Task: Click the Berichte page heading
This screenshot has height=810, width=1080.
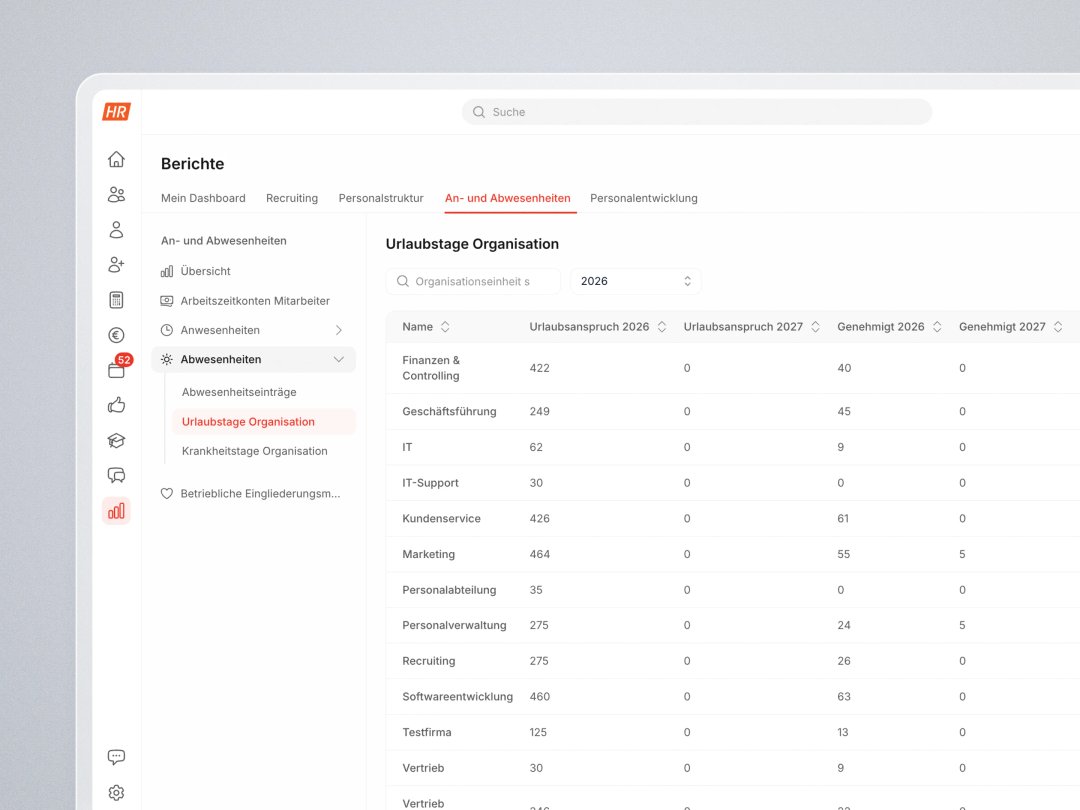Action: pyautogui.click(x=192, y=164)
